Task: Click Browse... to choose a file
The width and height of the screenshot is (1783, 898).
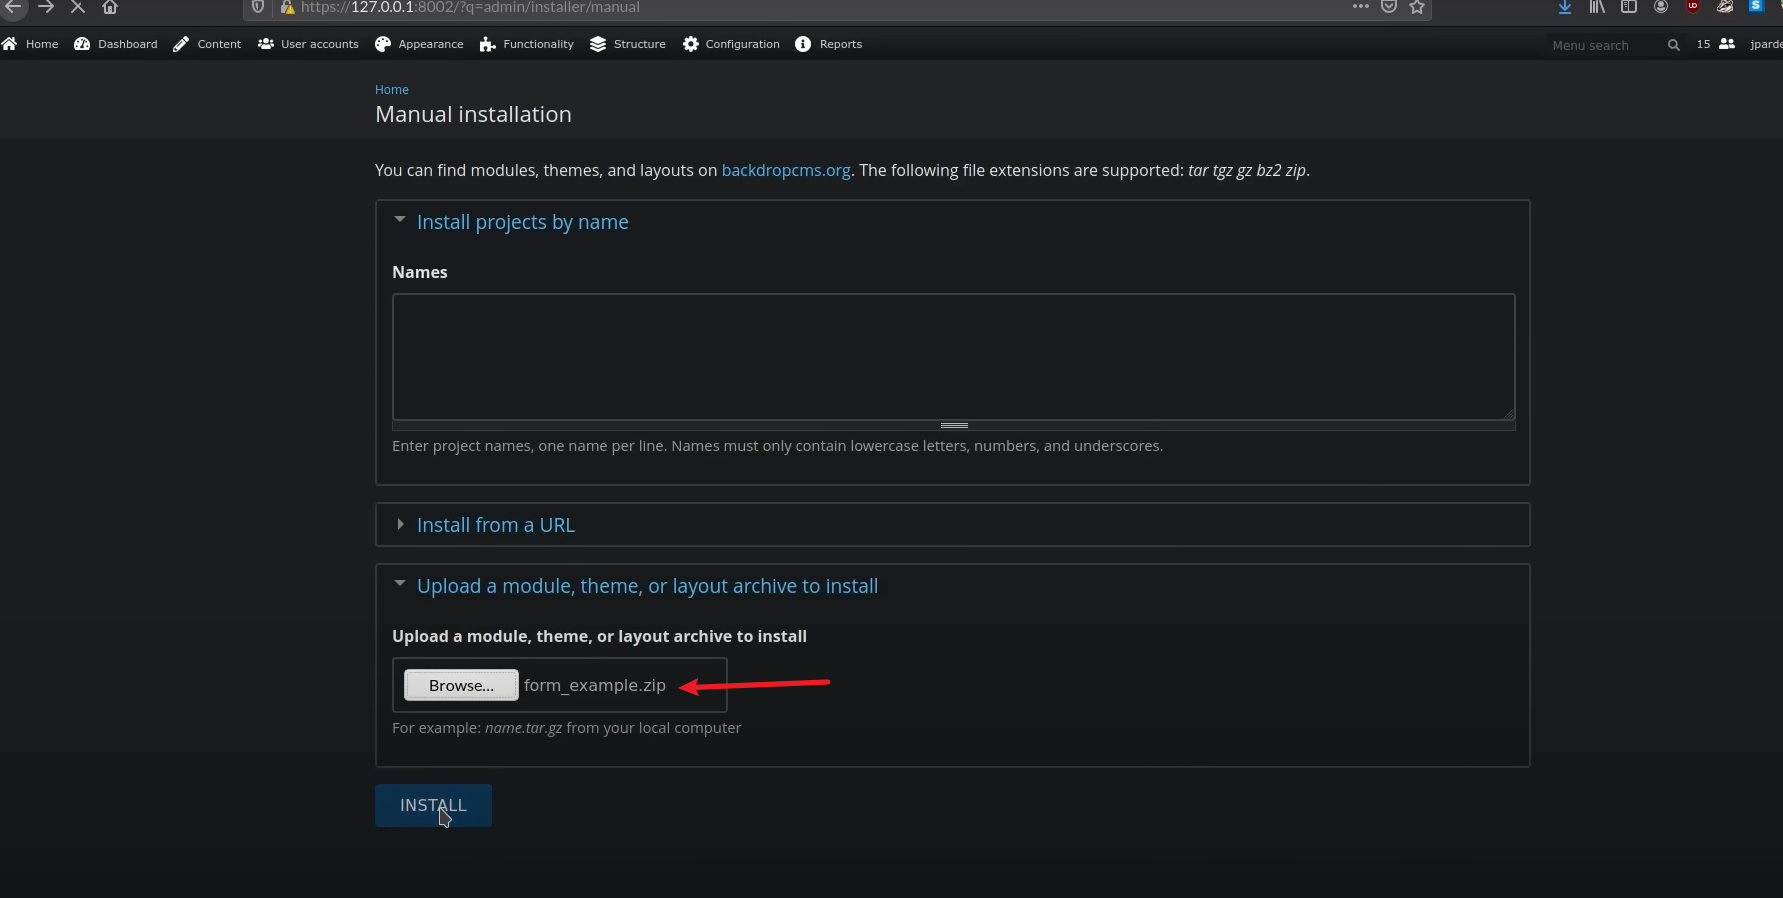Action: tap(461, 685)
